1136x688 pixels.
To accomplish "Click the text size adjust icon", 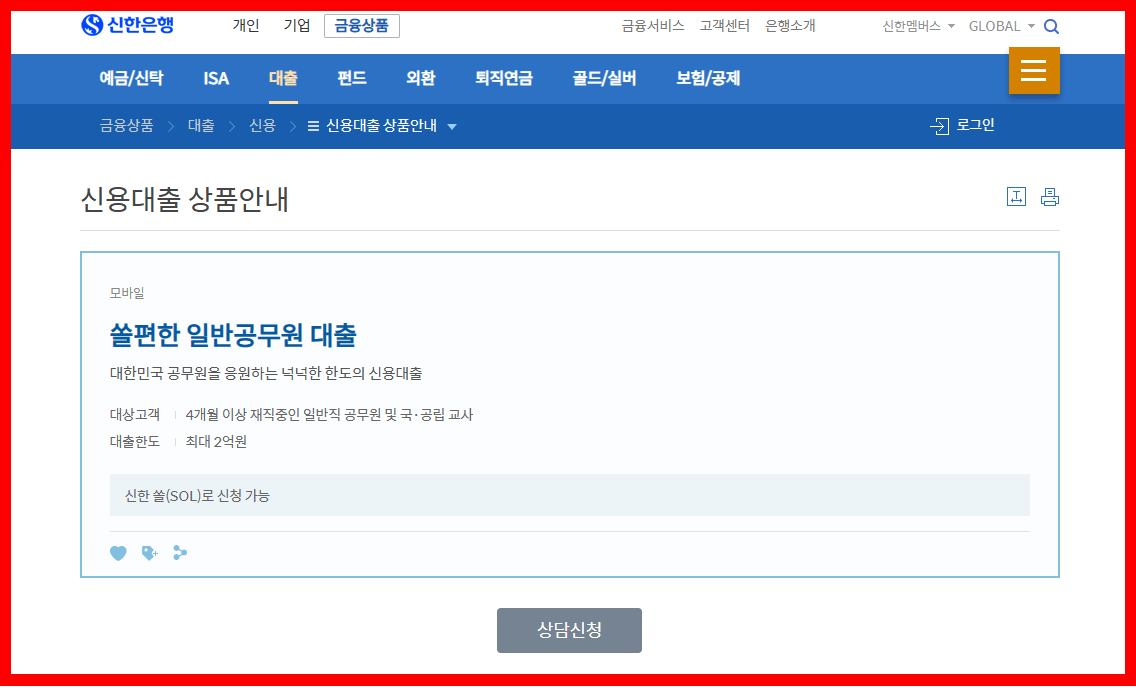I will 1016,196.
